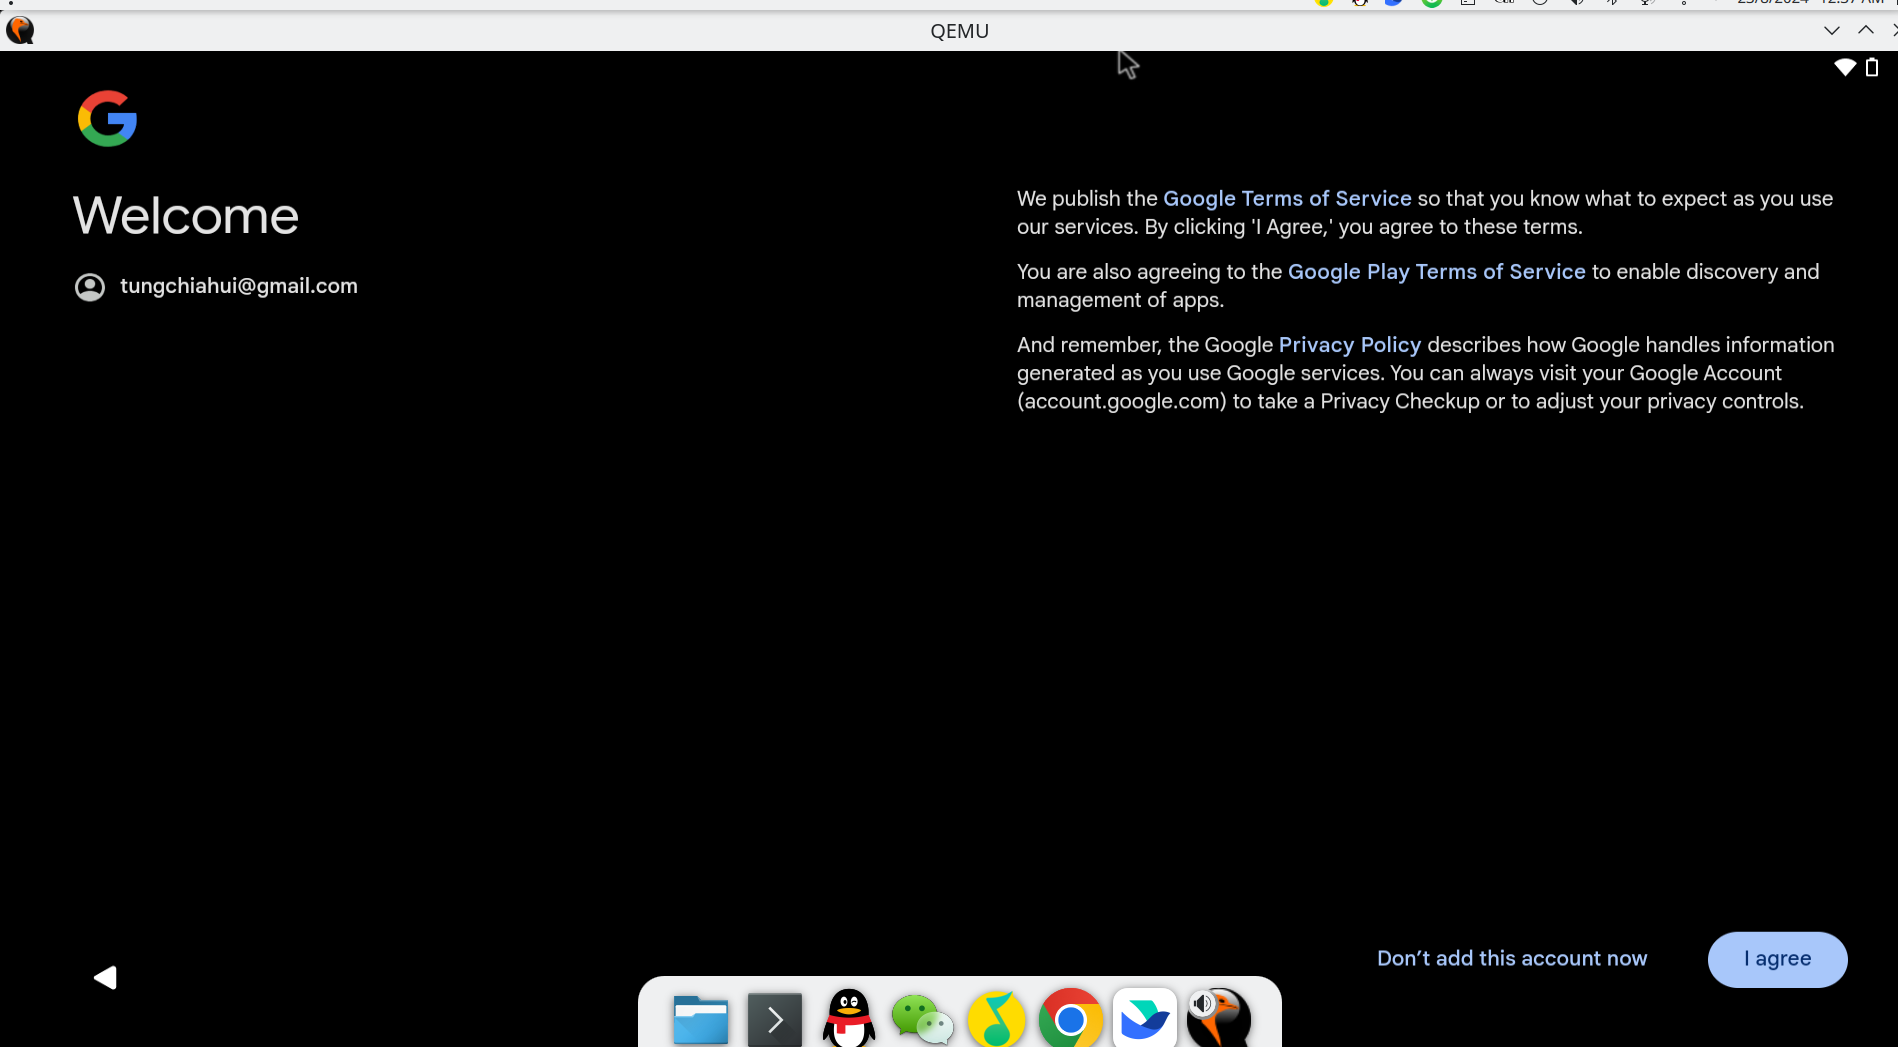1898x1047 pixels.
Task: Select the QEMU app icon in the dock
Action: (1218, 1018)
